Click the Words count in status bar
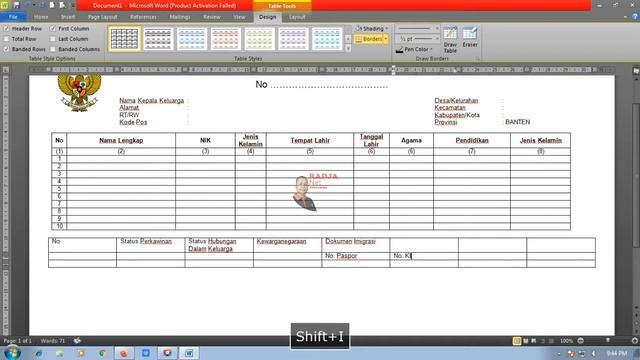 [x=53, y=340]
